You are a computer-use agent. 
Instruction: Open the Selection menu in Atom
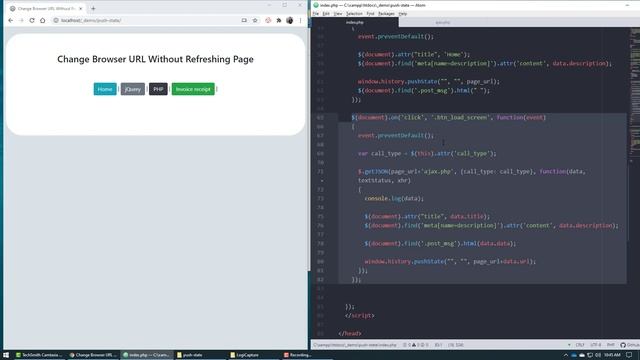pyautogui.click(x=354, y=13)
